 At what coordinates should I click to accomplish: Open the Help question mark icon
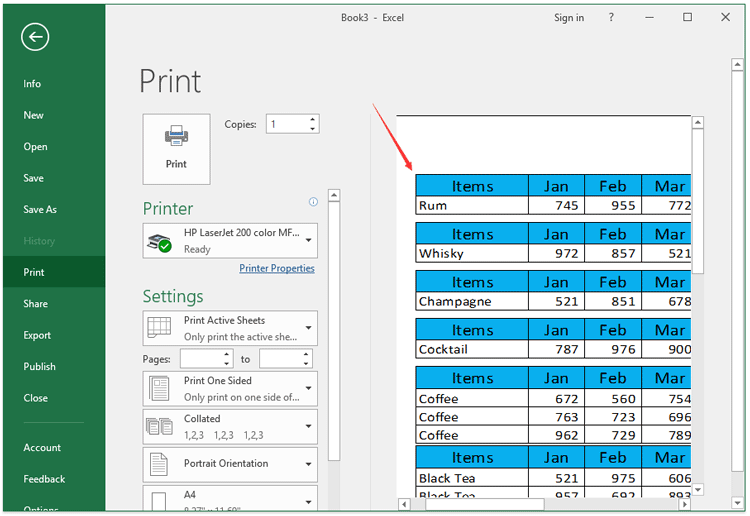point(613,18)
